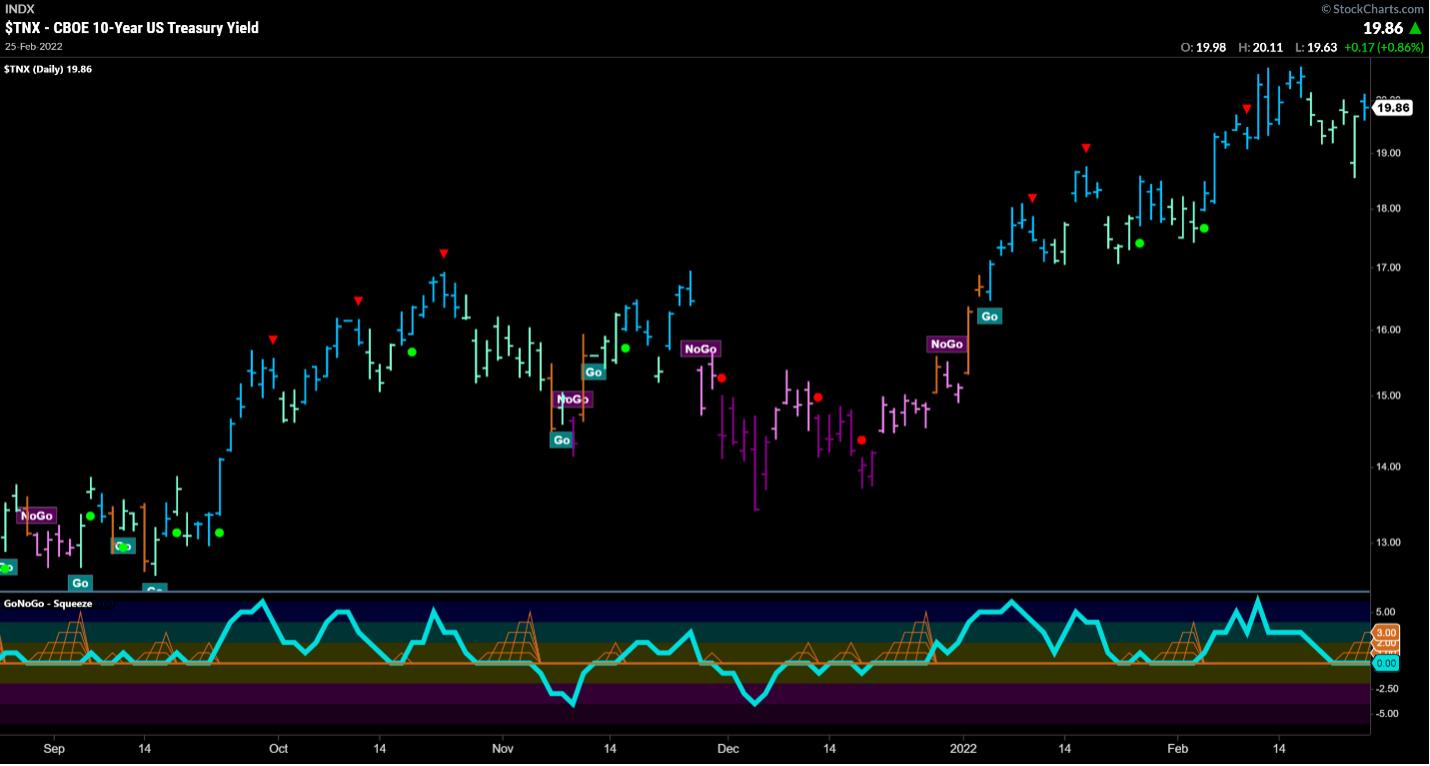Select the red triangle above the late-October peak
Screen dimensions: 1430x766
[x=443, y=254]
